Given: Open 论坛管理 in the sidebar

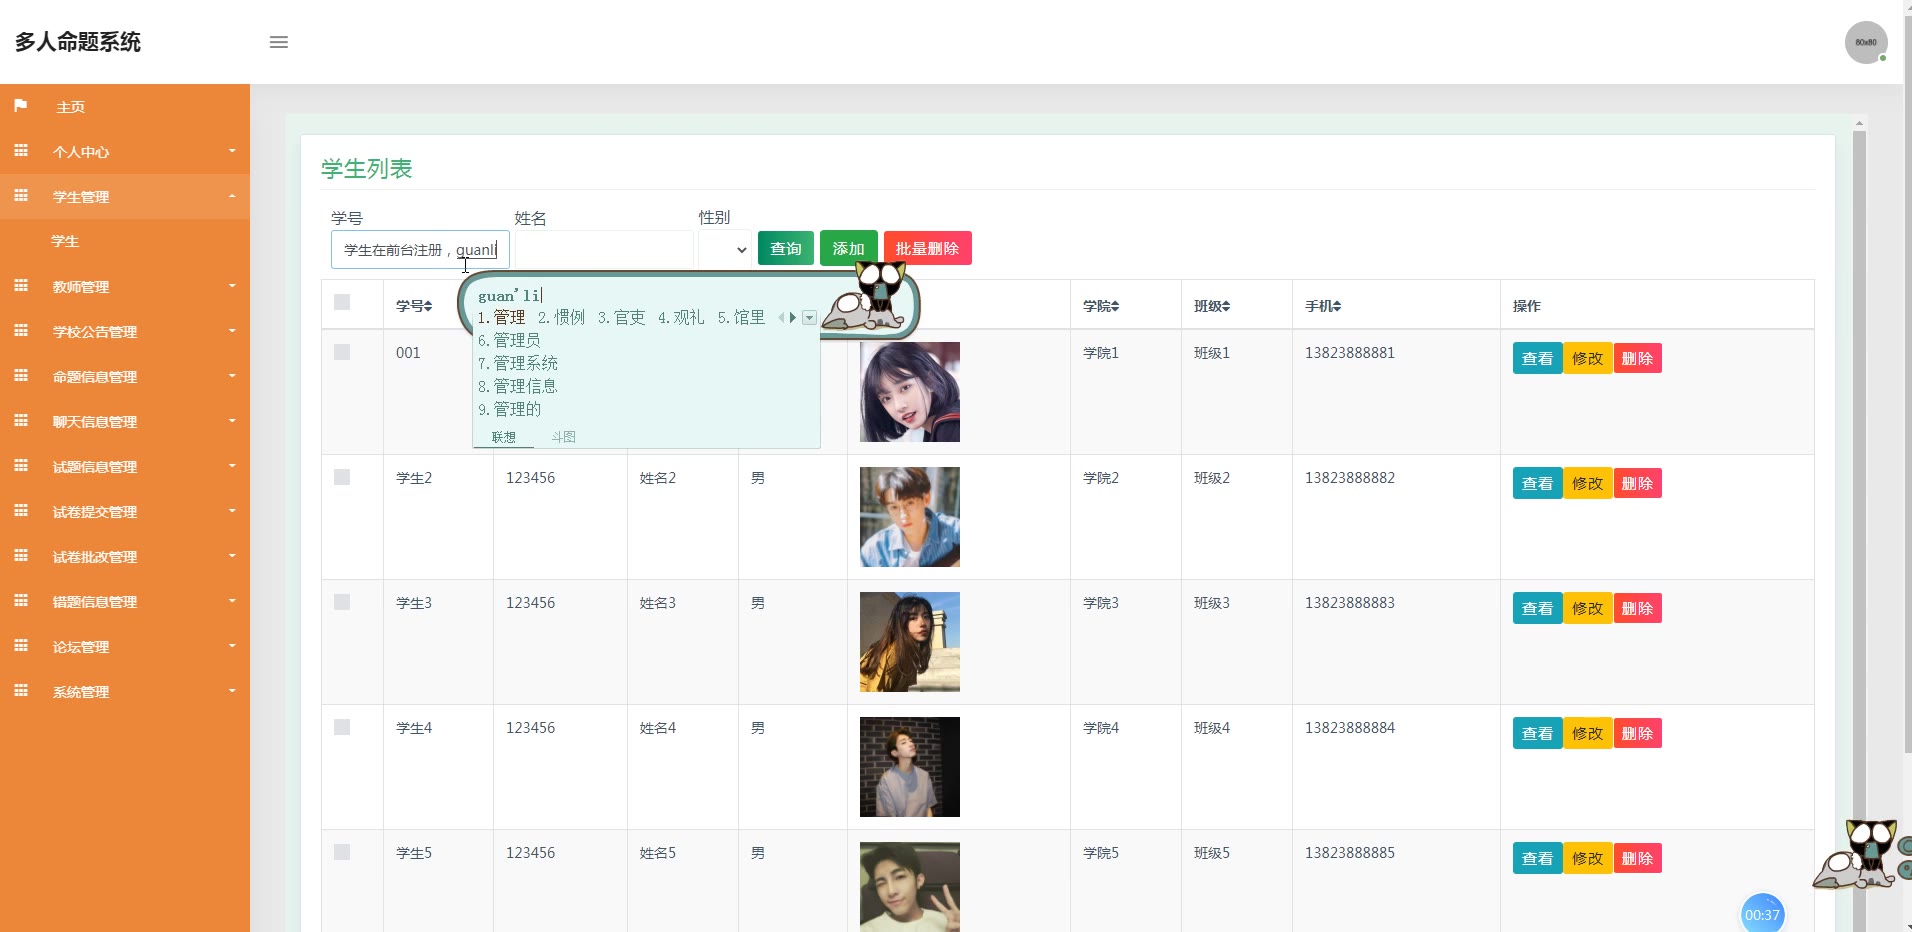Looking at the screenshot, I should coord(125,646).
